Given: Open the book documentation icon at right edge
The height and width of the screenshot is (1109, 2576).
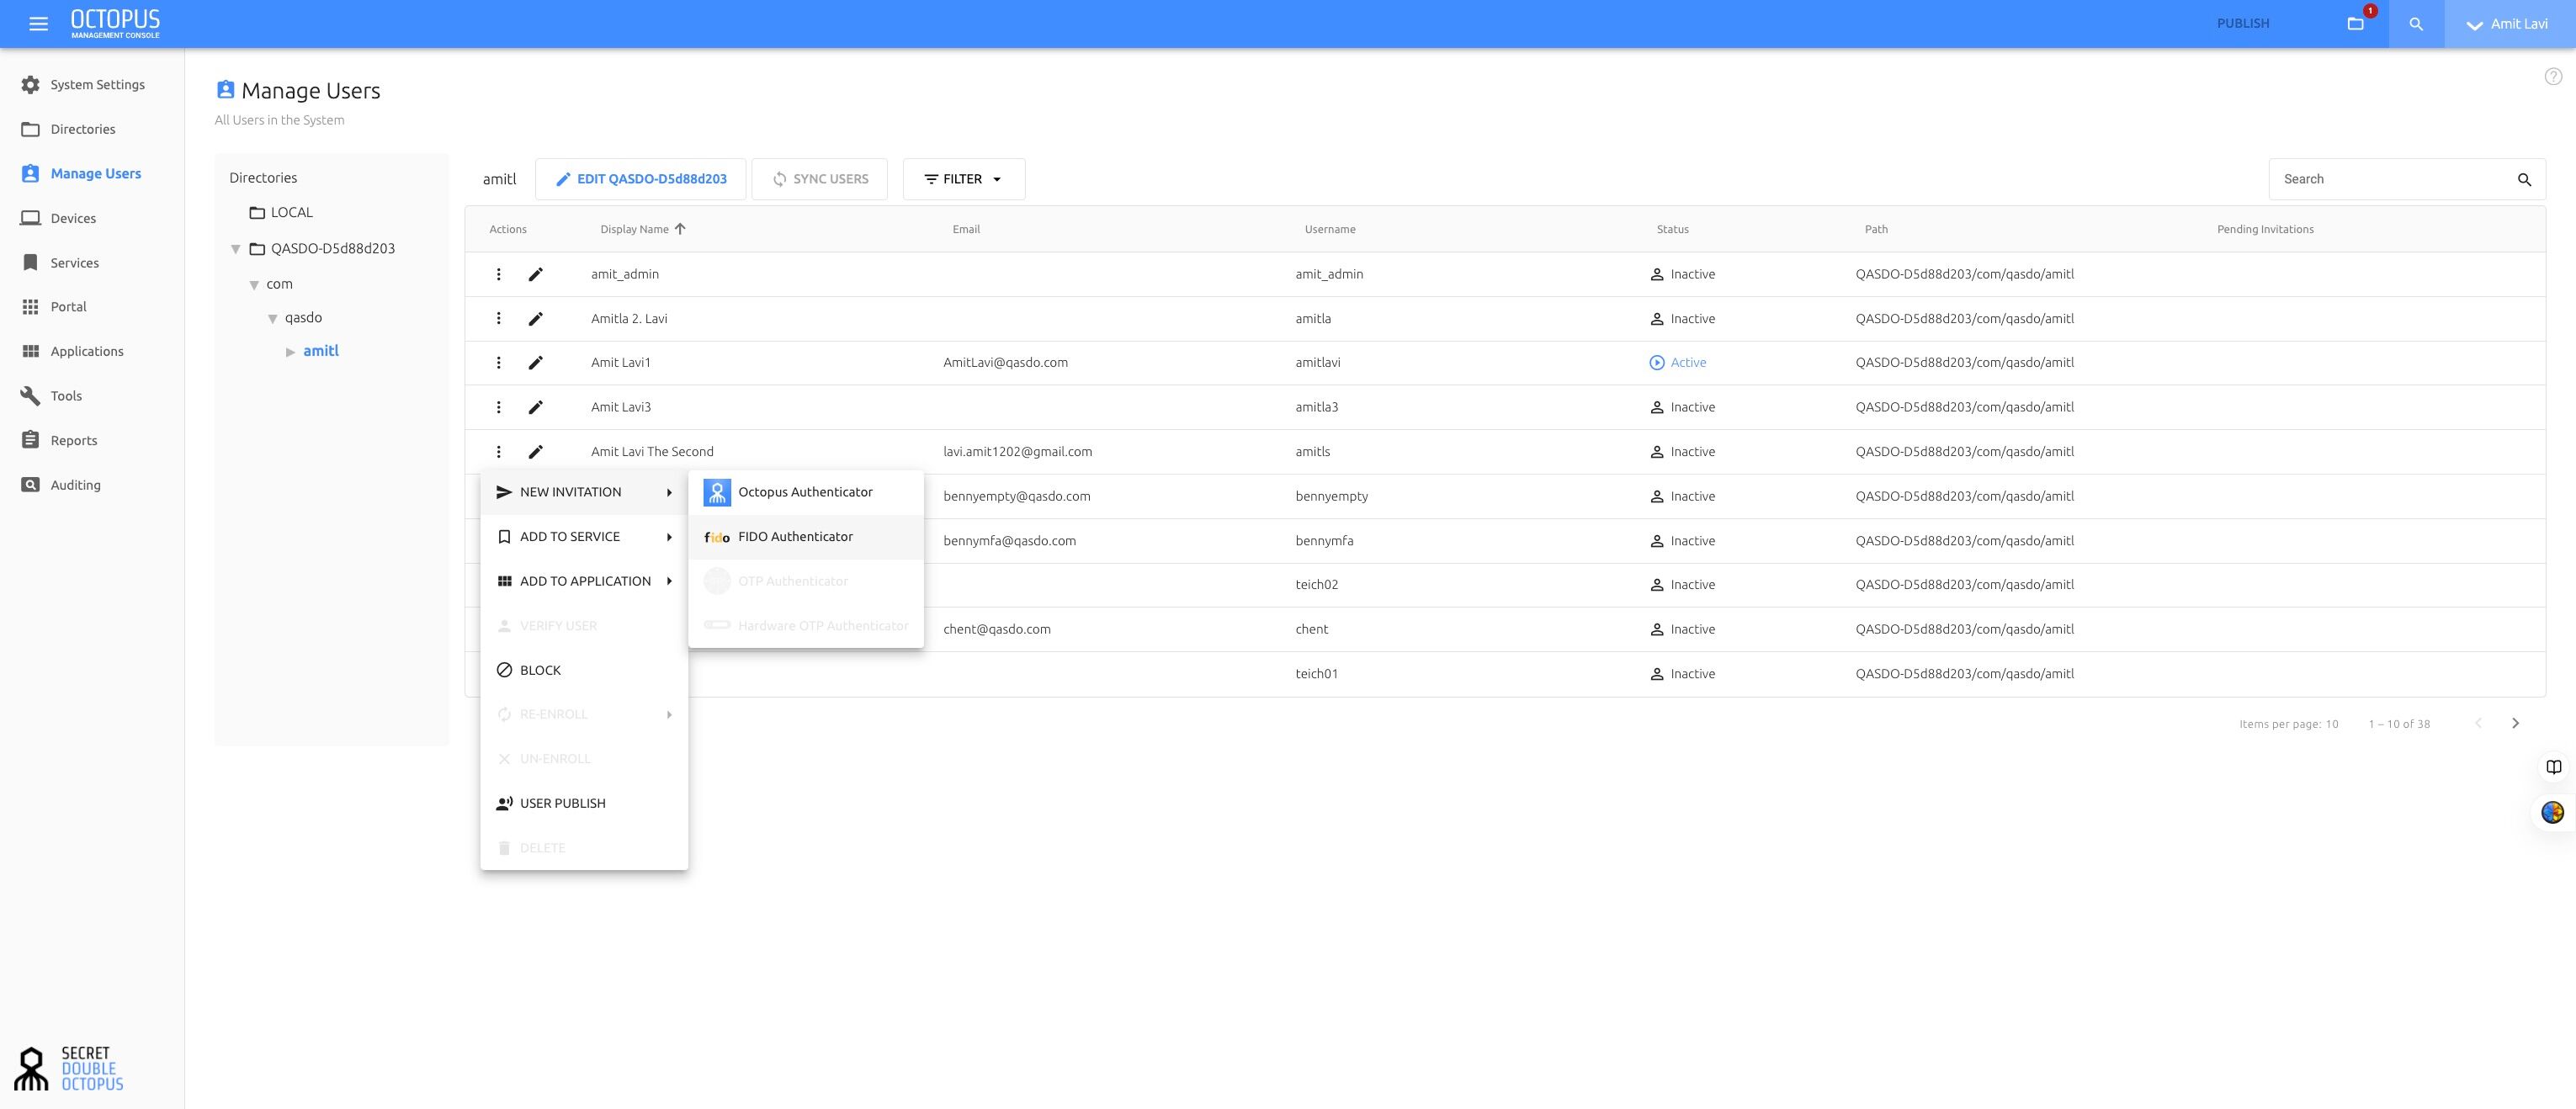Looking at the screenshot, I should pyautogui.click(x=2554, y=767).
